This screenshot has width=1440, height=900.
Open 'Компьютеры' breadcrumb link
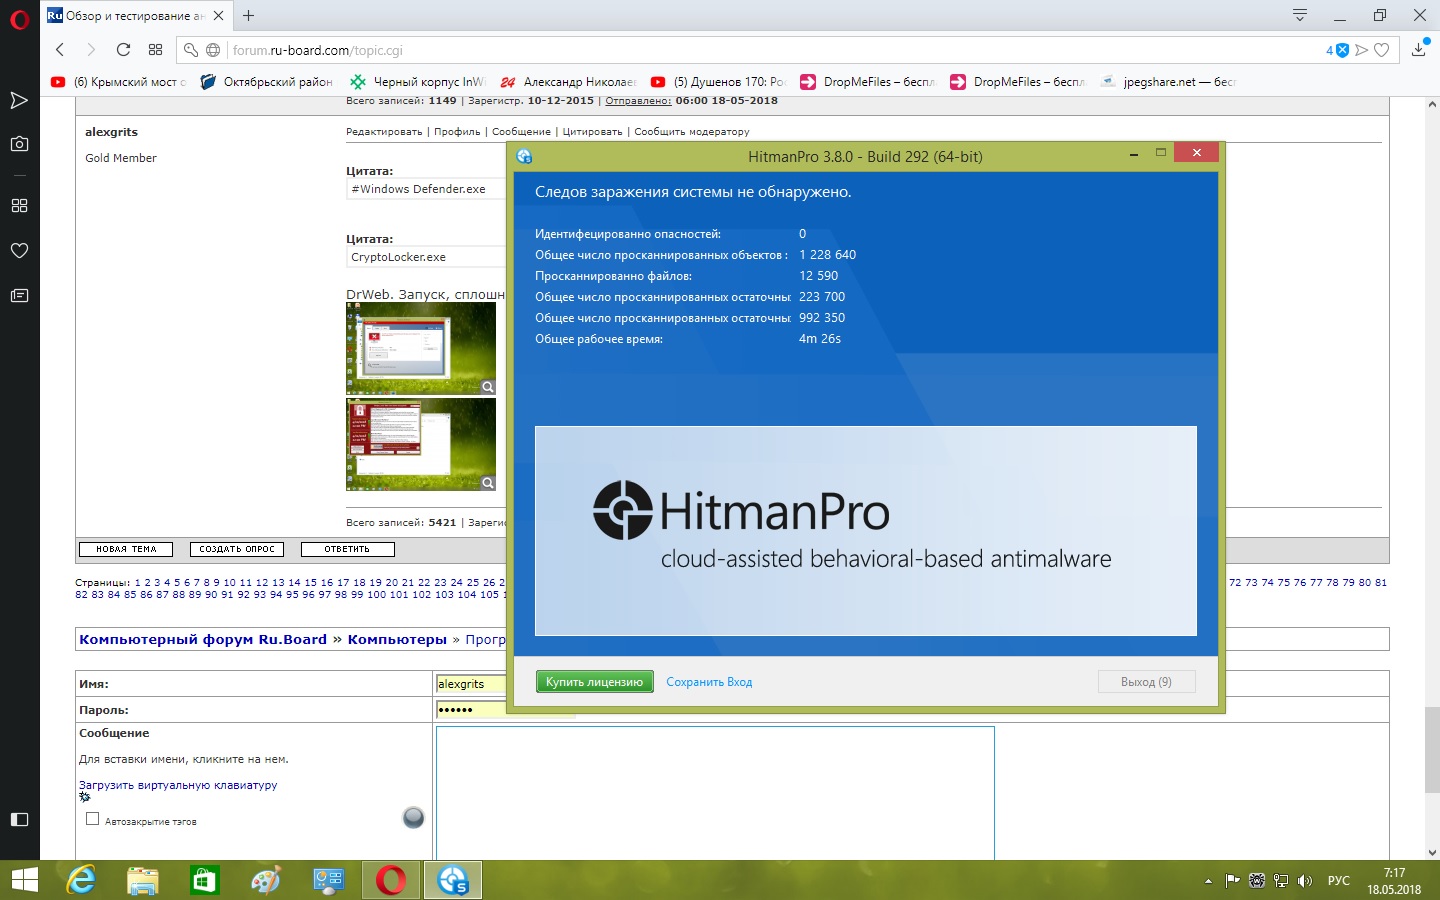click(x=397, y=640)
